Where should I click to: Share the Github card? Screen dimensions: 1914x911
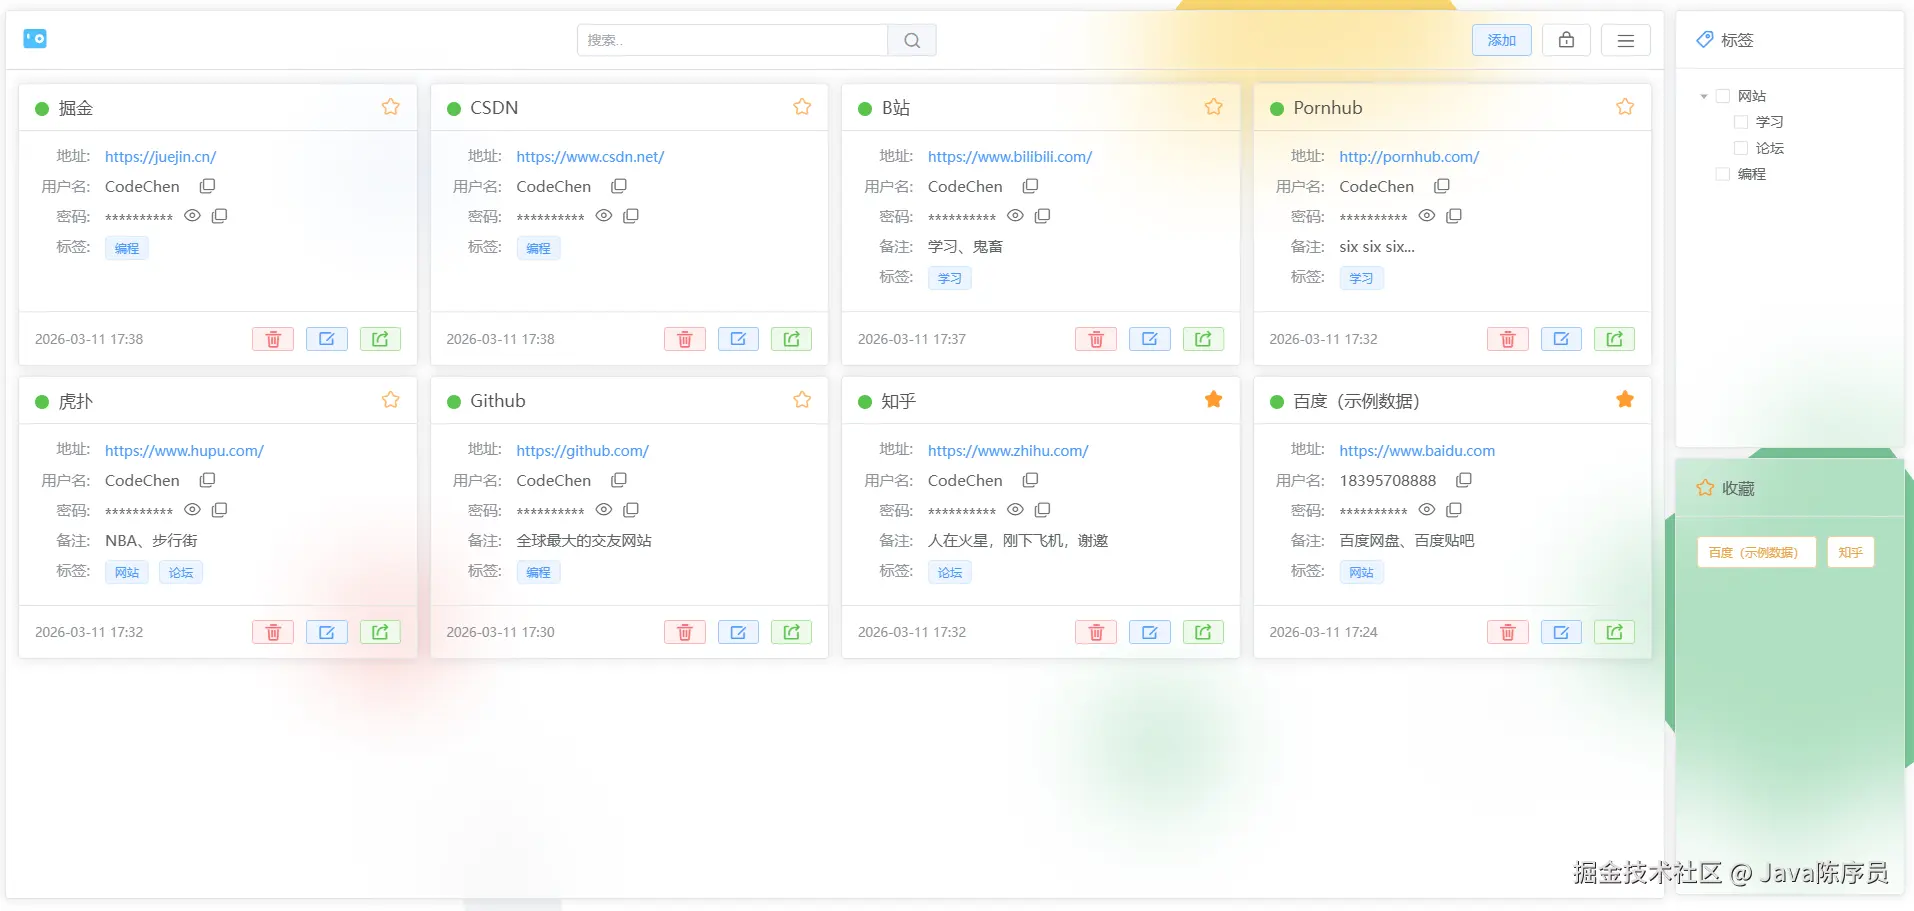coord(792,632)
